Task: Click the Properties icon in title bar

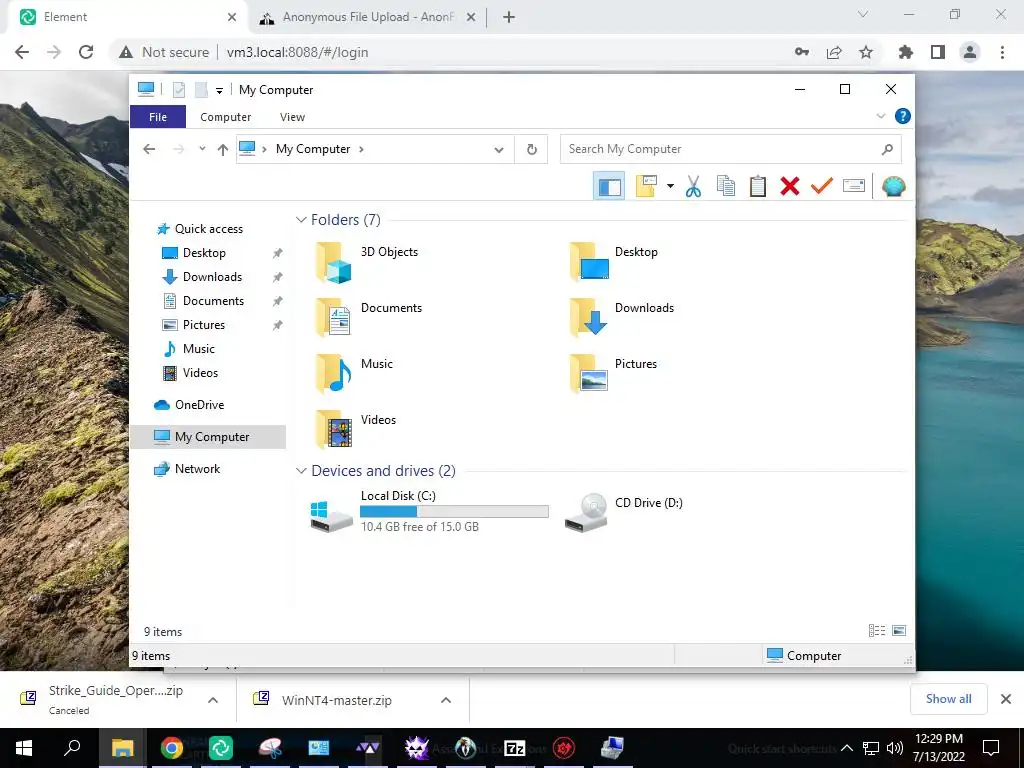Action: [x=178, y=89]
